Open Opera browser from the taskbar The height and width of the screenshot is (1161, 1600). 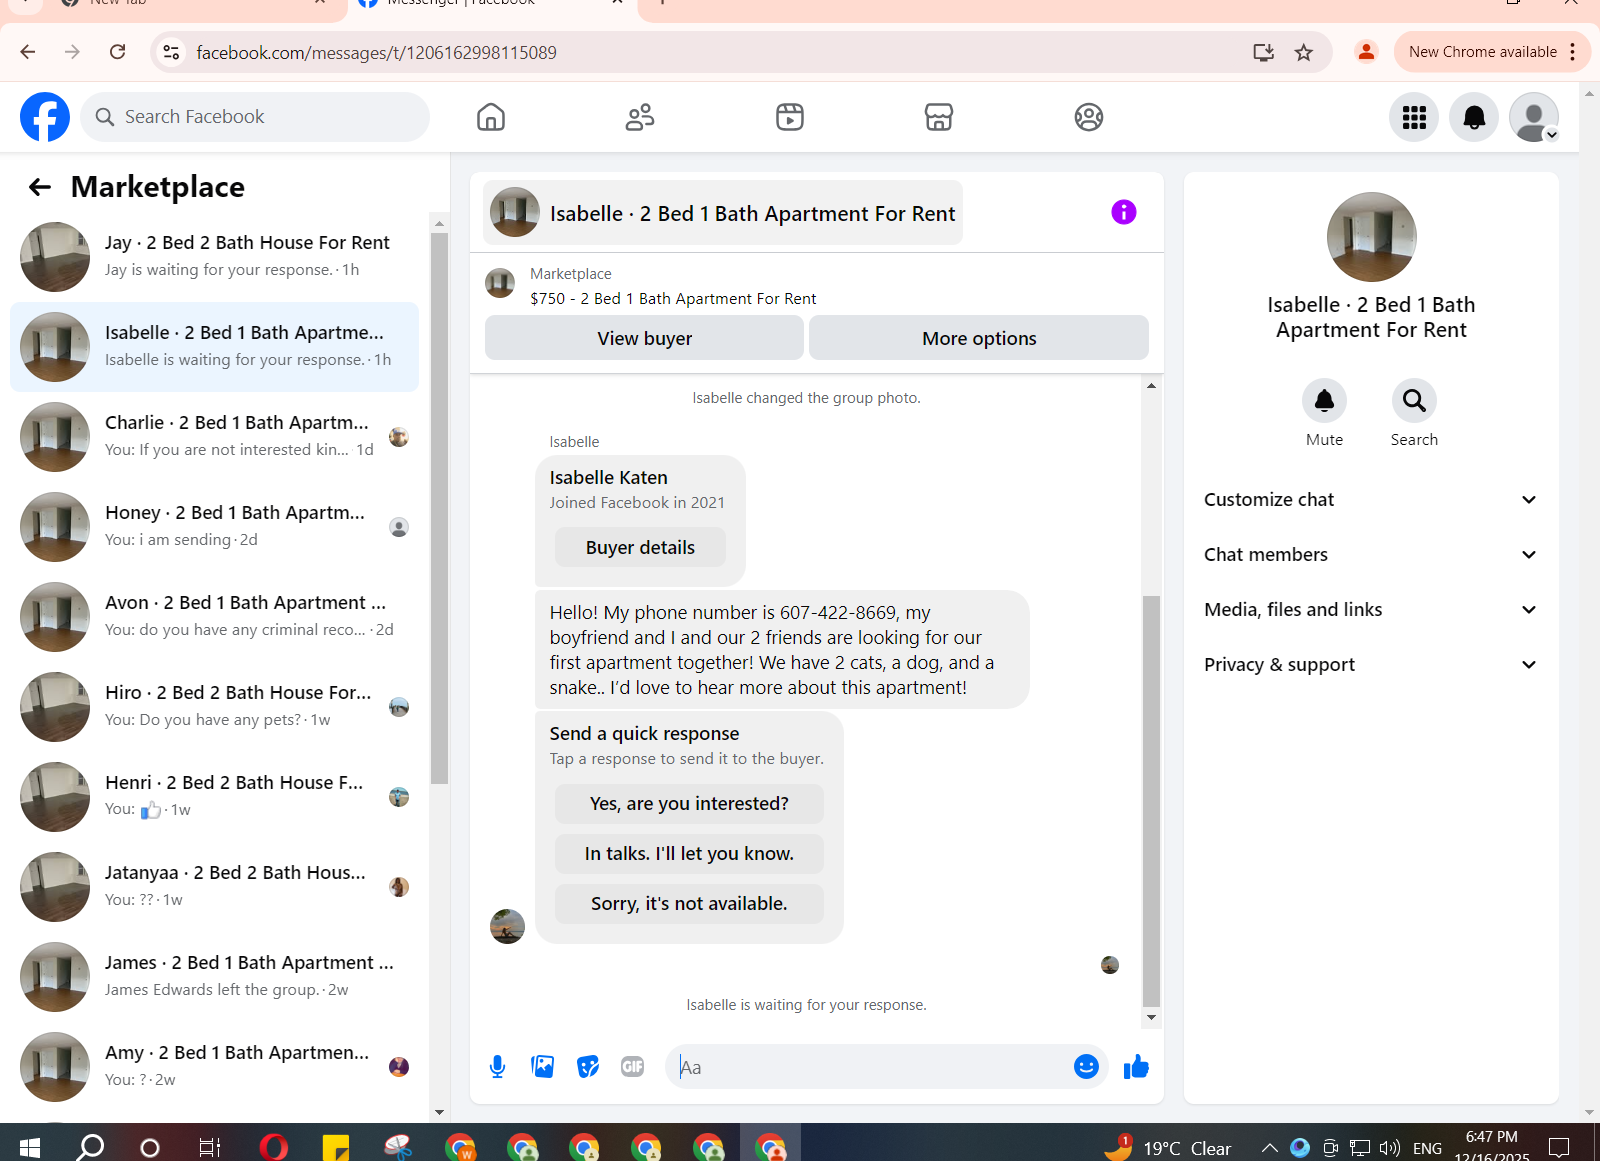tap(273, 1147)
